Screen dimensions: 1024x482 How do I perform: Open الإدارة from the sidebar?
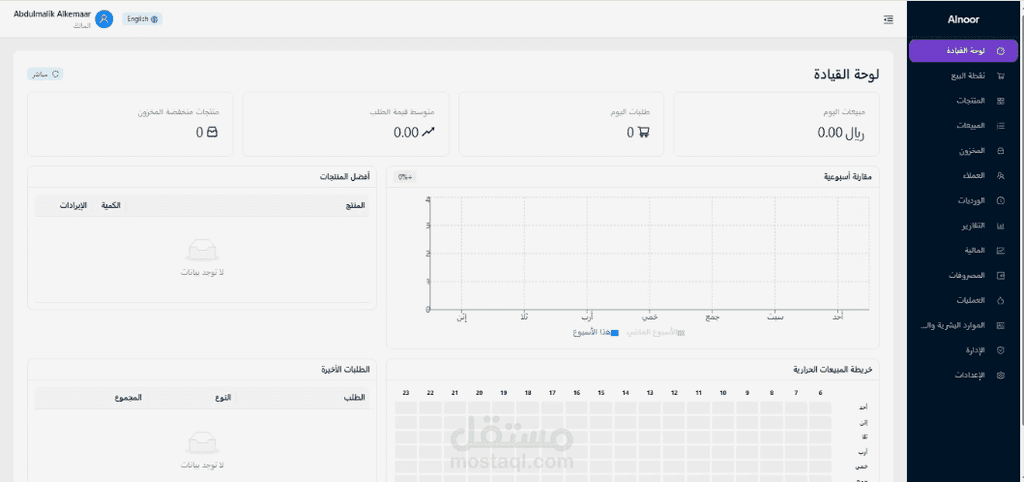pyautogui.click(x=963, y=351)
